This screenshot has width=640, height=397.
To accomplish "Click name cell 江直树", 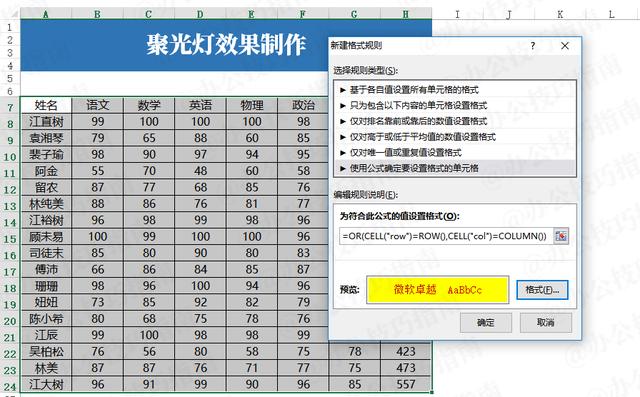I will point(46,122).
